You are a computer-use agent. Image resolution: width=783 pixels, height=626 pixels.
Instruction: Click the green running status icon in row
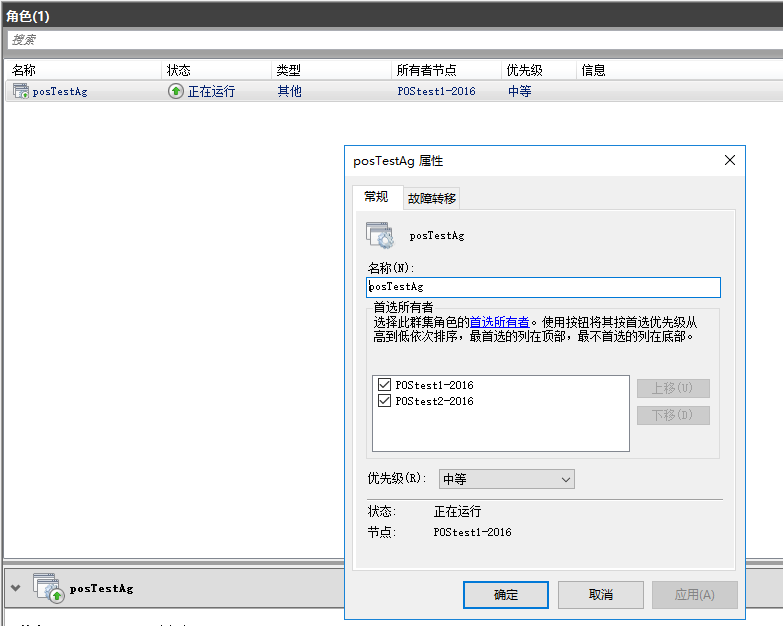click(x=176, y=91)
